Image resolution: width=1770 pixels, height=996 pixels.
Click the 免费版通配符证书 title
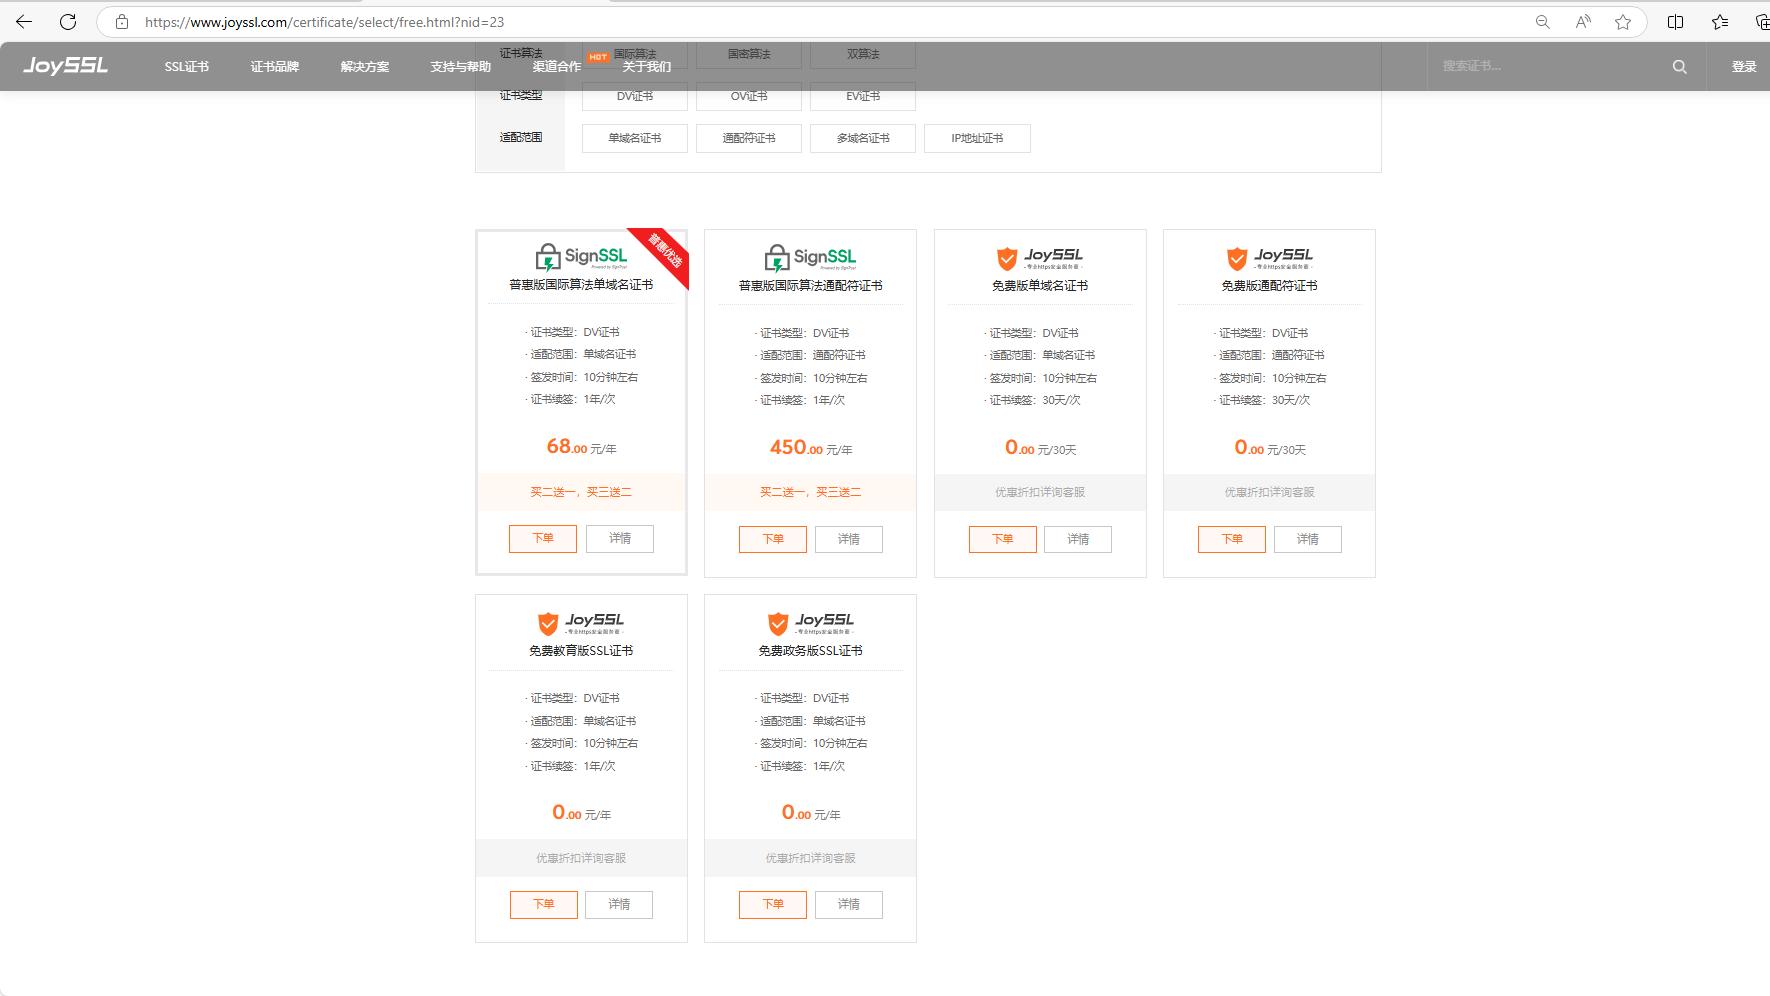[1269, 286]
